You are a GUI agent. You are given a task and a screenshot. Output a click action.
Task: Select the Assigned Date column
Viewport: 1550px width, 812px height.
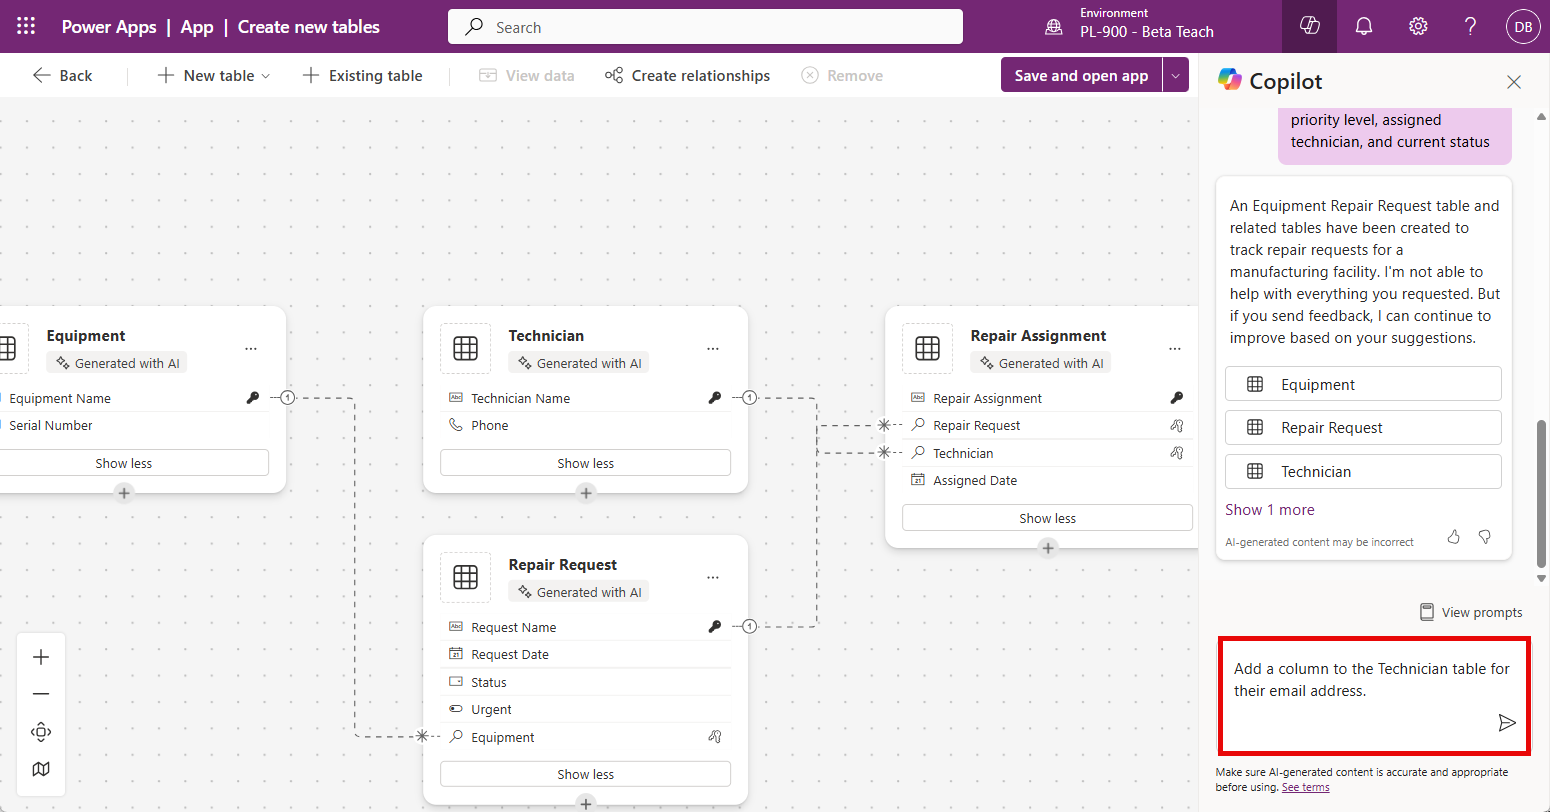point(1048,480)
